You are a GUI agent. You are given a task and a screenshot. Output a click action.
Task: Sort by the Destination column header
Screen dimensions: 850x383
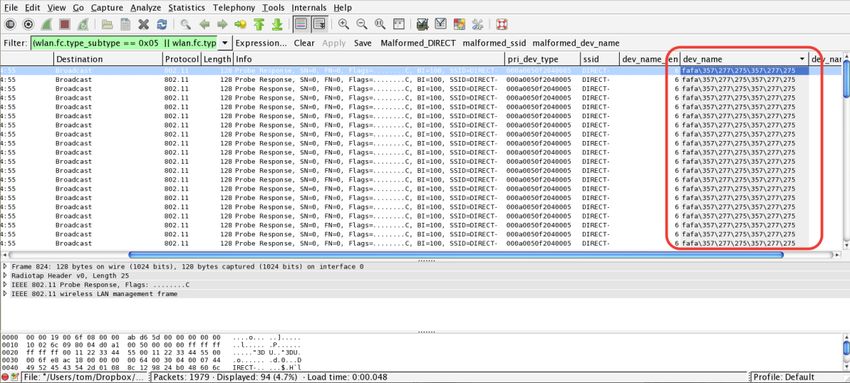point(108,59)
